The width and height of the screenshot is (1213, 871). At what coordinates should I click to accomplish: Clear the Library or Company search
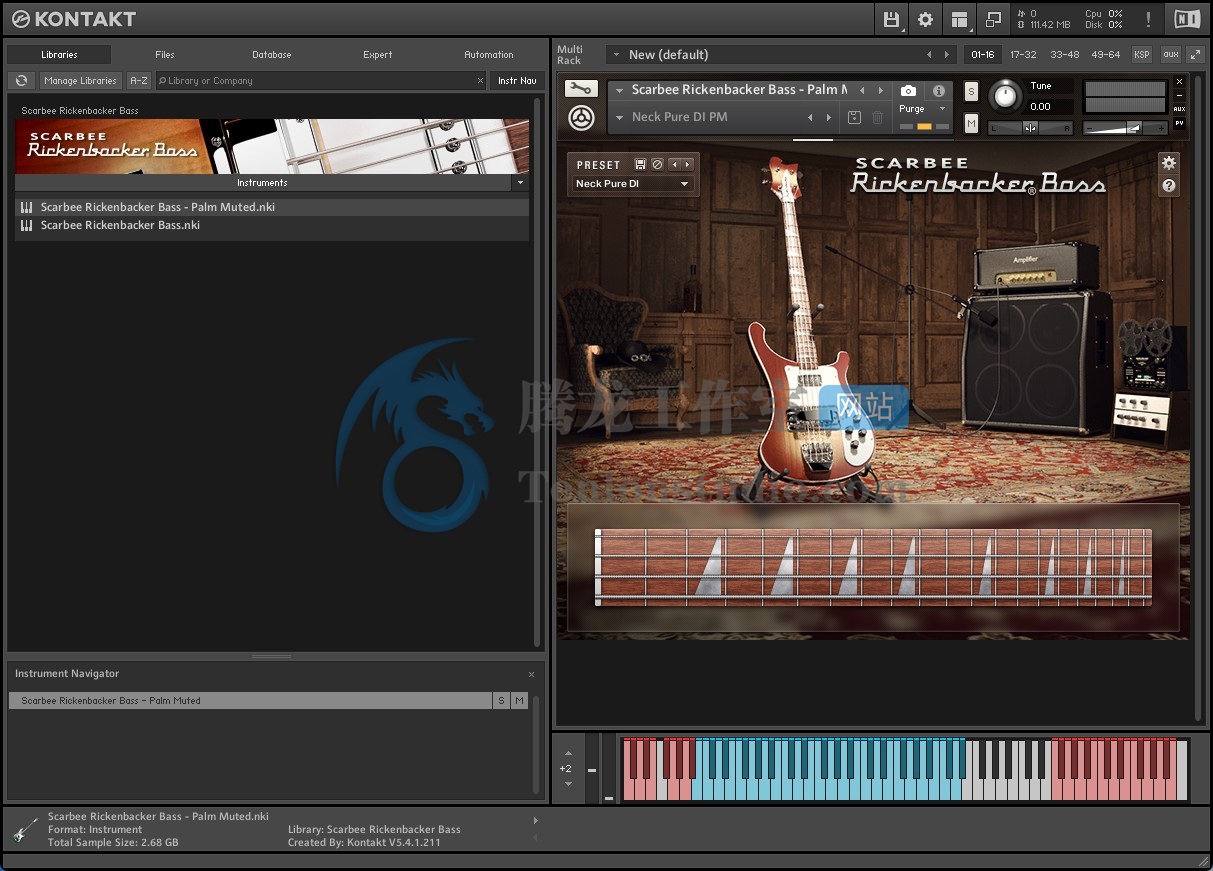pos(479,81)
